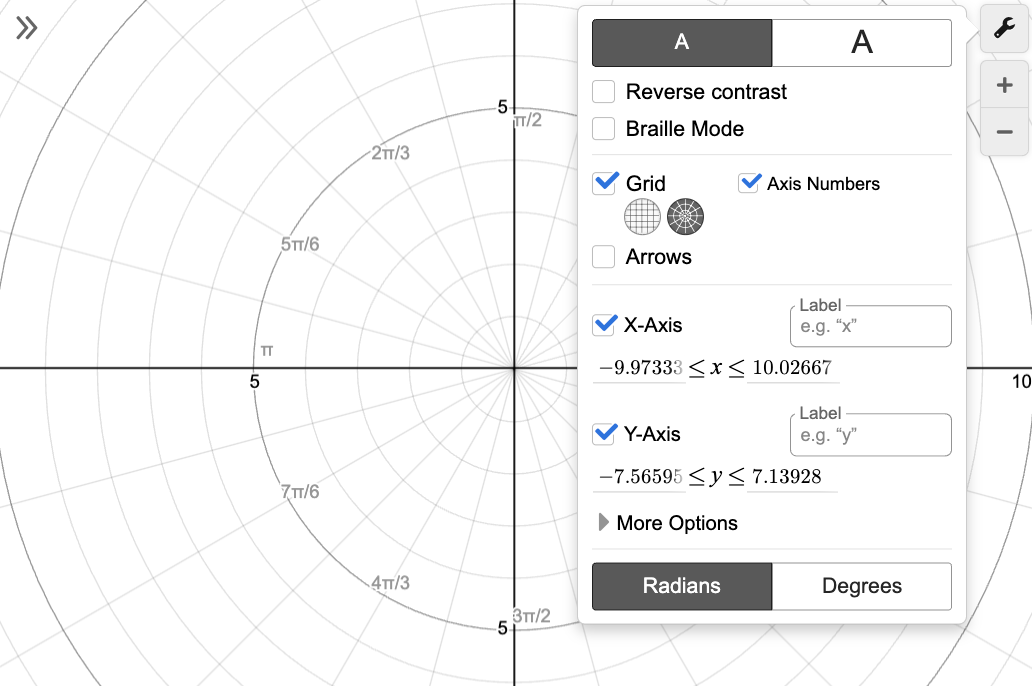This screenshot has height=686, width=1032.
Task: Select the polar circular grid icon
Action: (x=686, y=215)
